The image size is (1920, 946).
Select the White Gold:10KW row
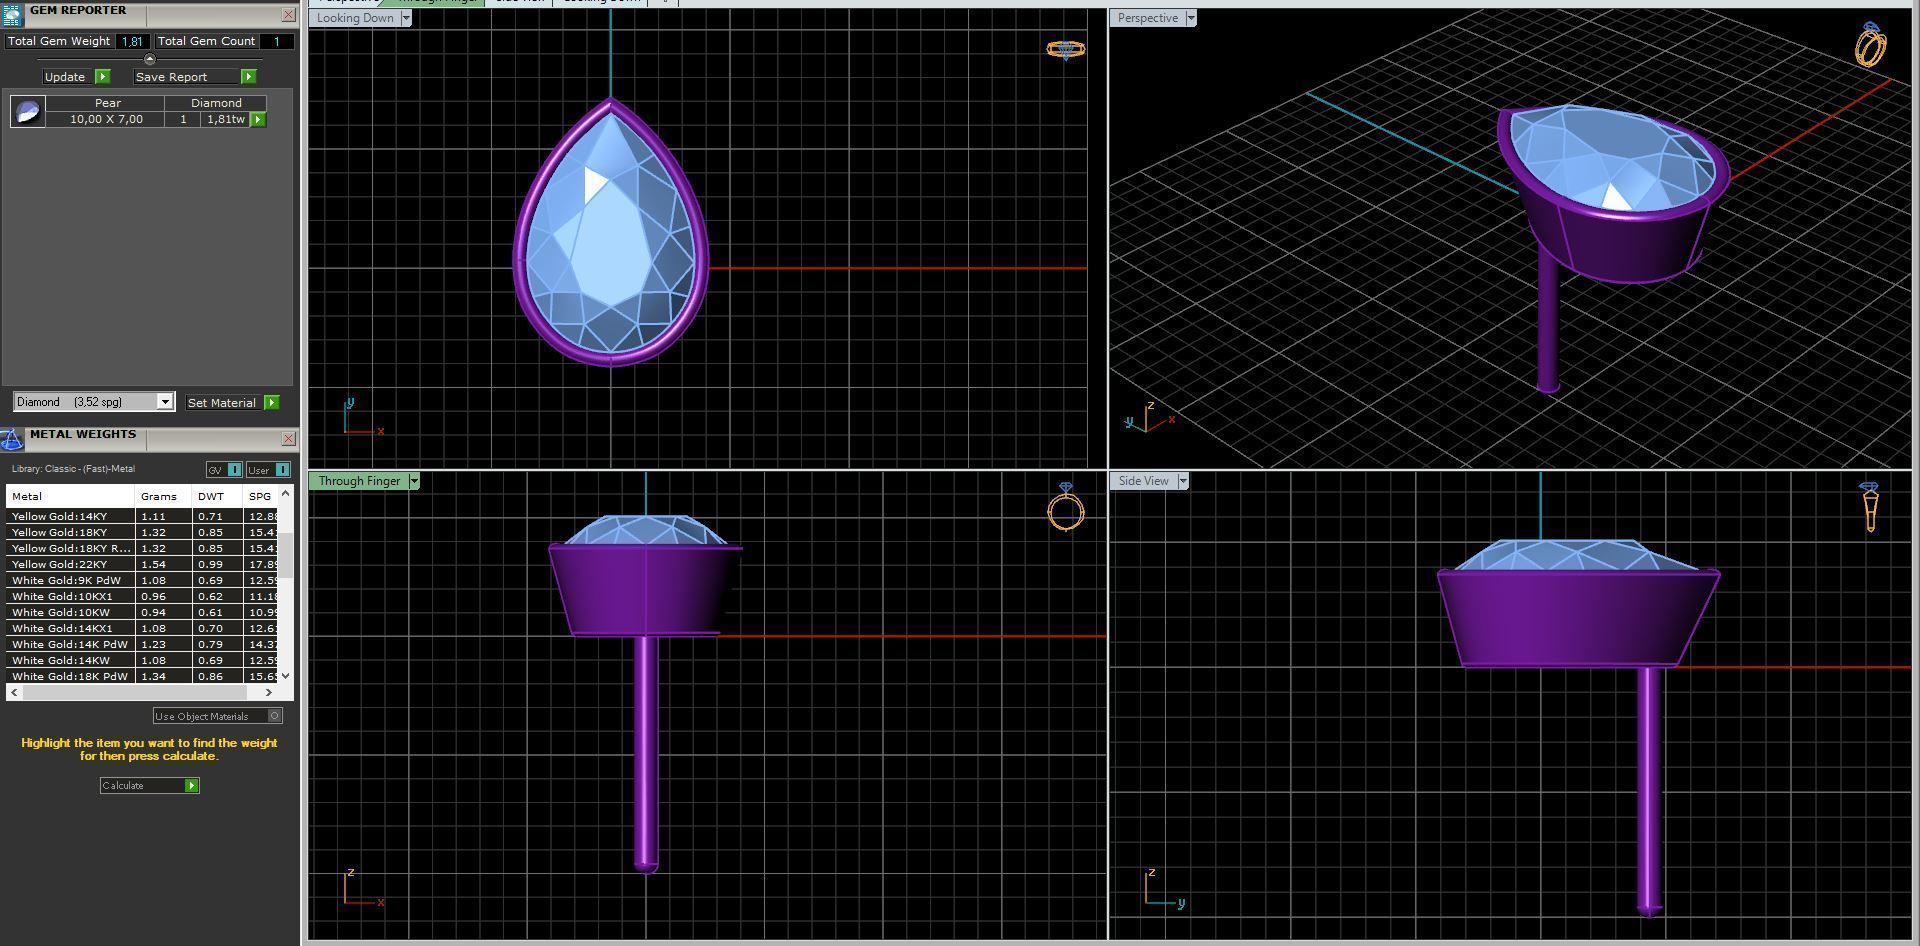tap(142, 612)
